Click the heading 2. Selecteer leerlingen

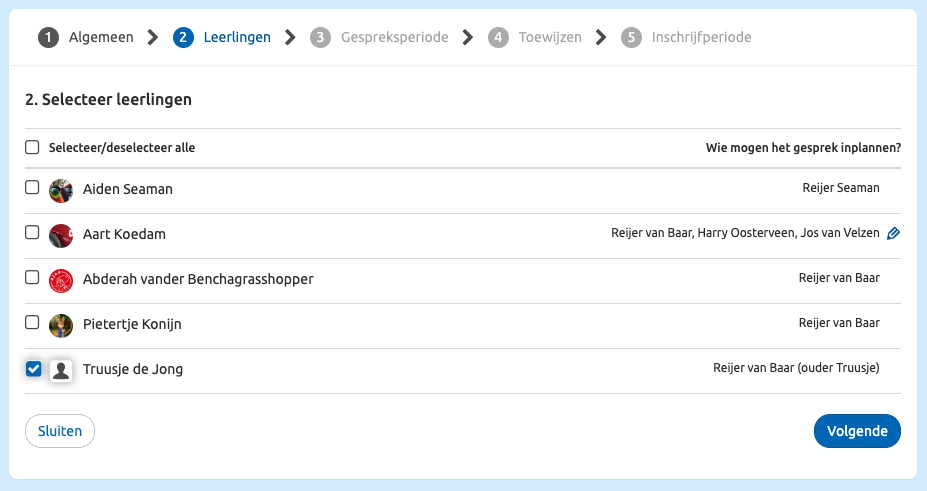pyautogui.click(x=108, y=99)
